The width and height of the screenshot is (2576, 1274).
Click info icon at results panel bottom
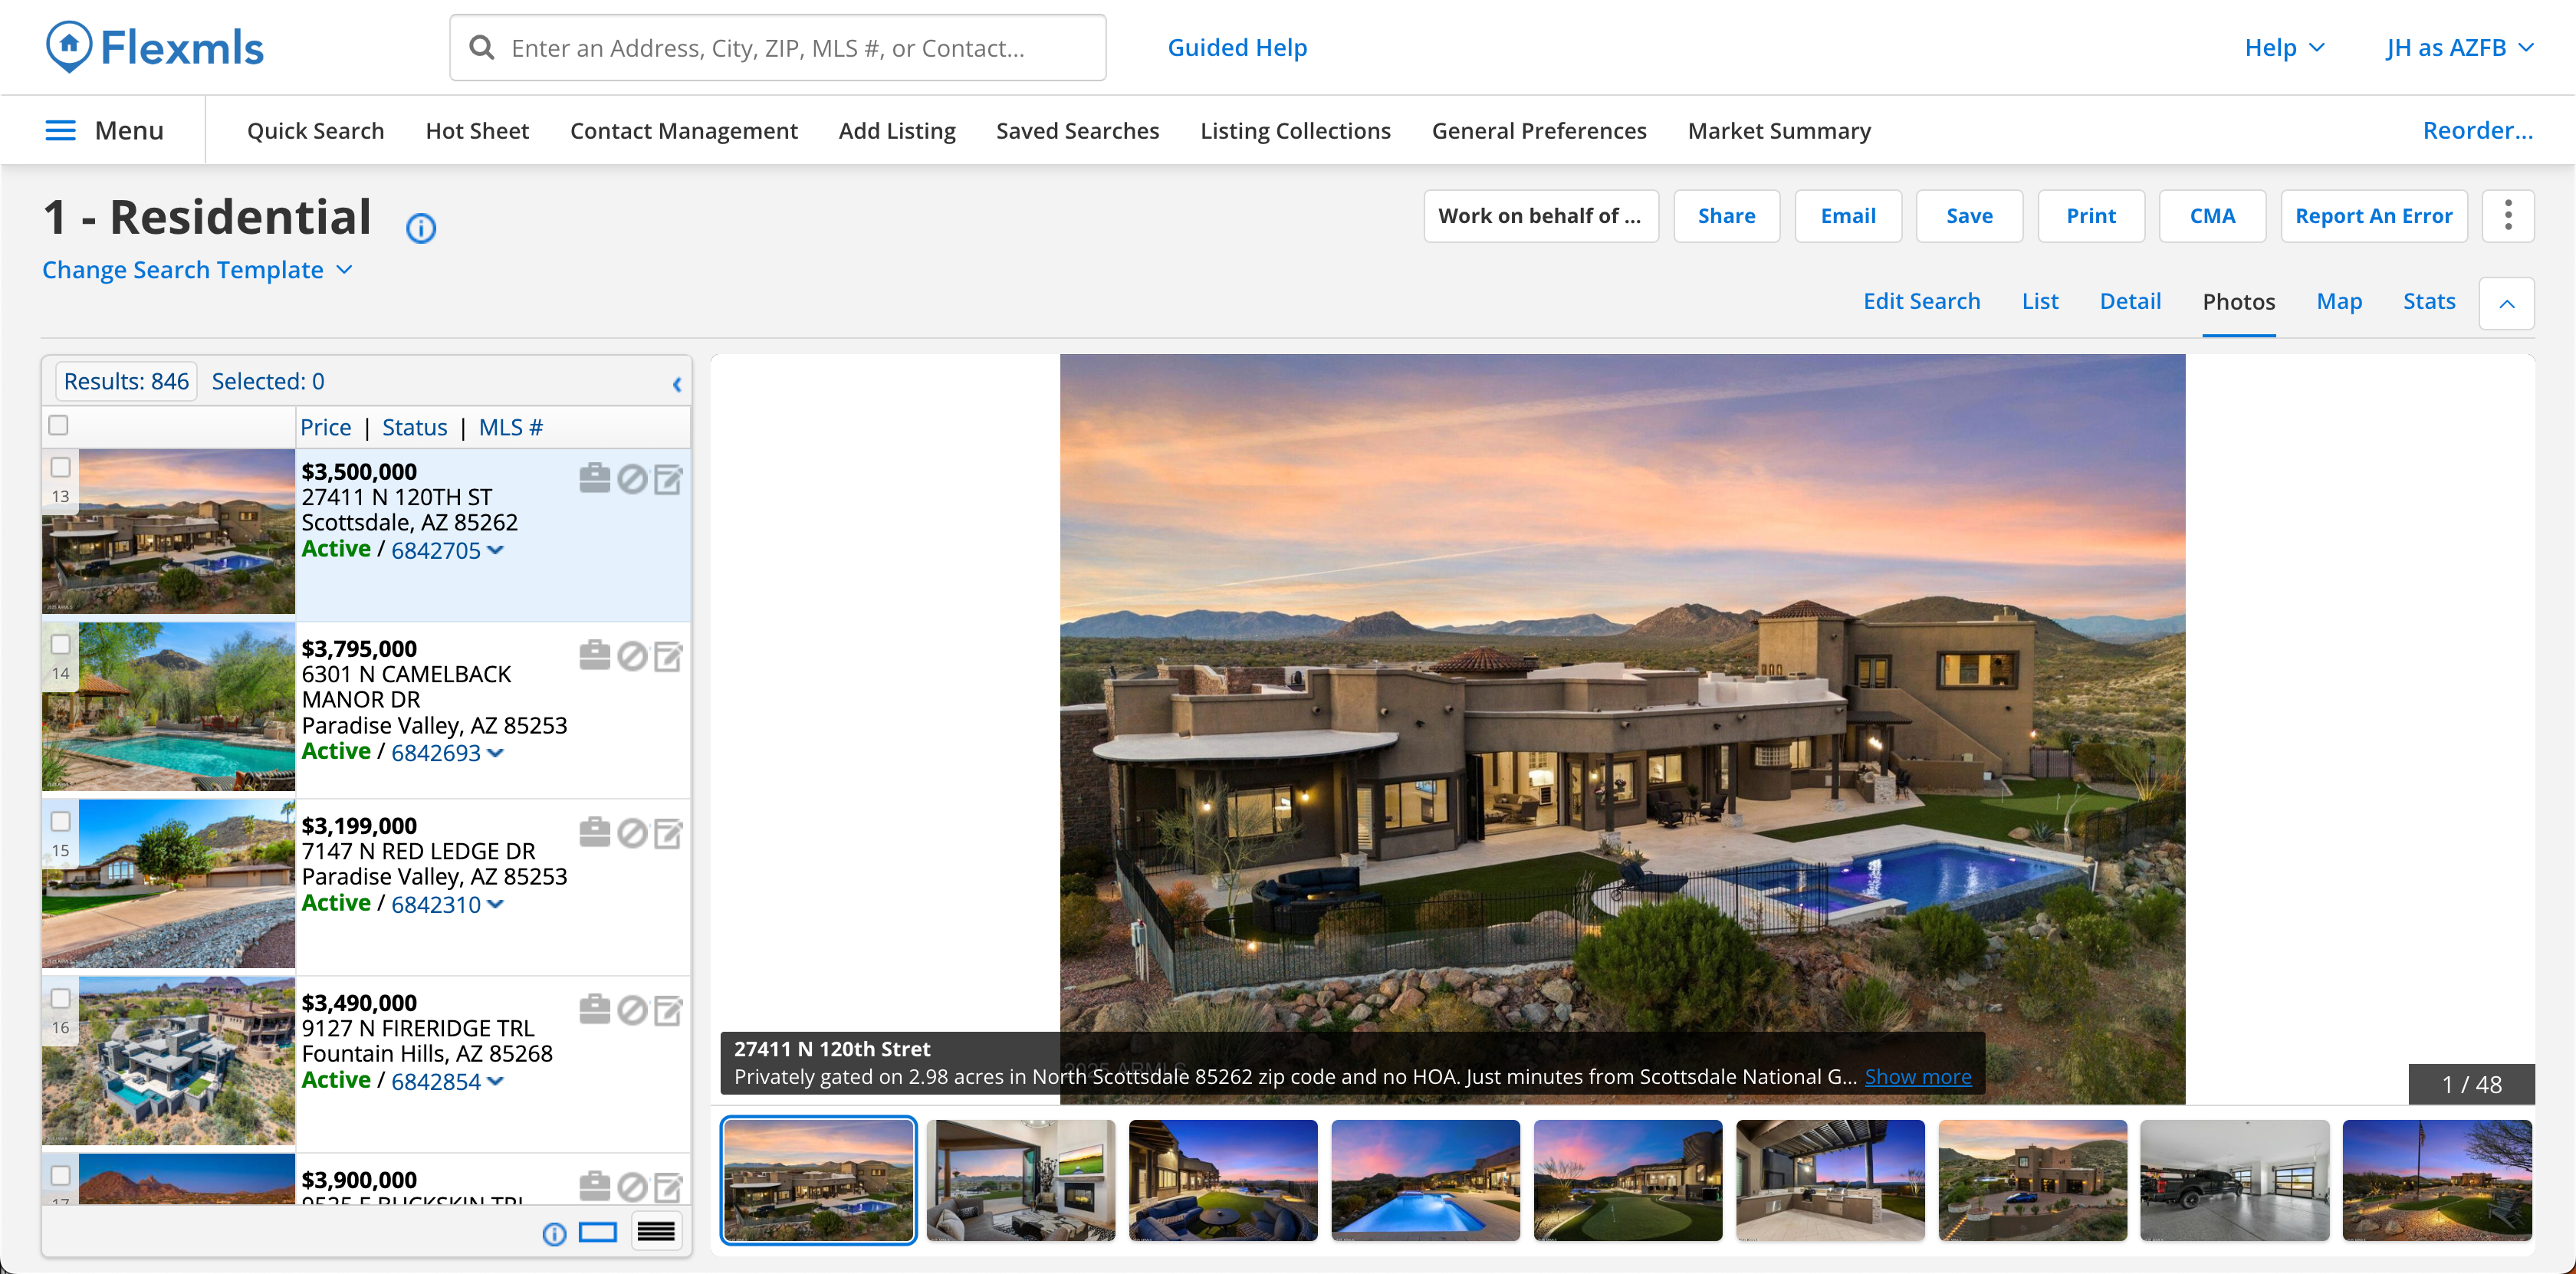coord(554,1233)
